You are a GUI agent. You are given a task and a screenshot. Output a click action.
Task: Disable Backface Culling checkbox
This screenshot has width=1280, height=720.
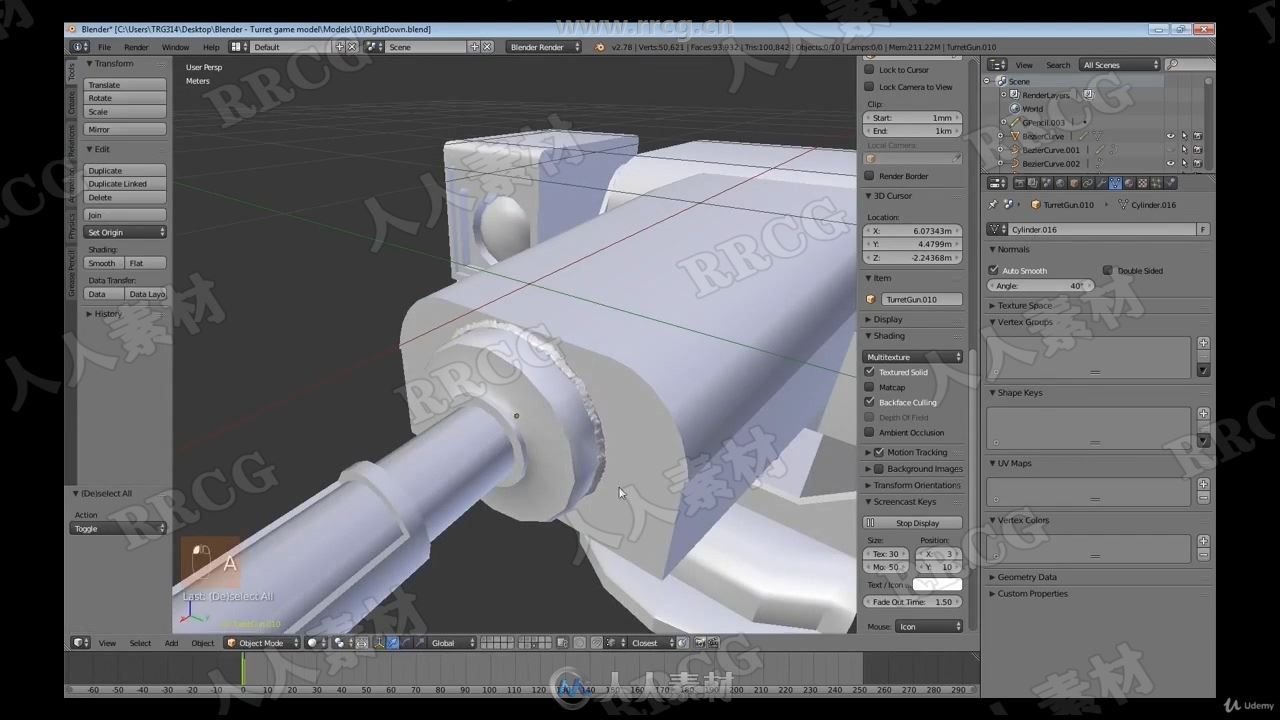coord(869,402)
